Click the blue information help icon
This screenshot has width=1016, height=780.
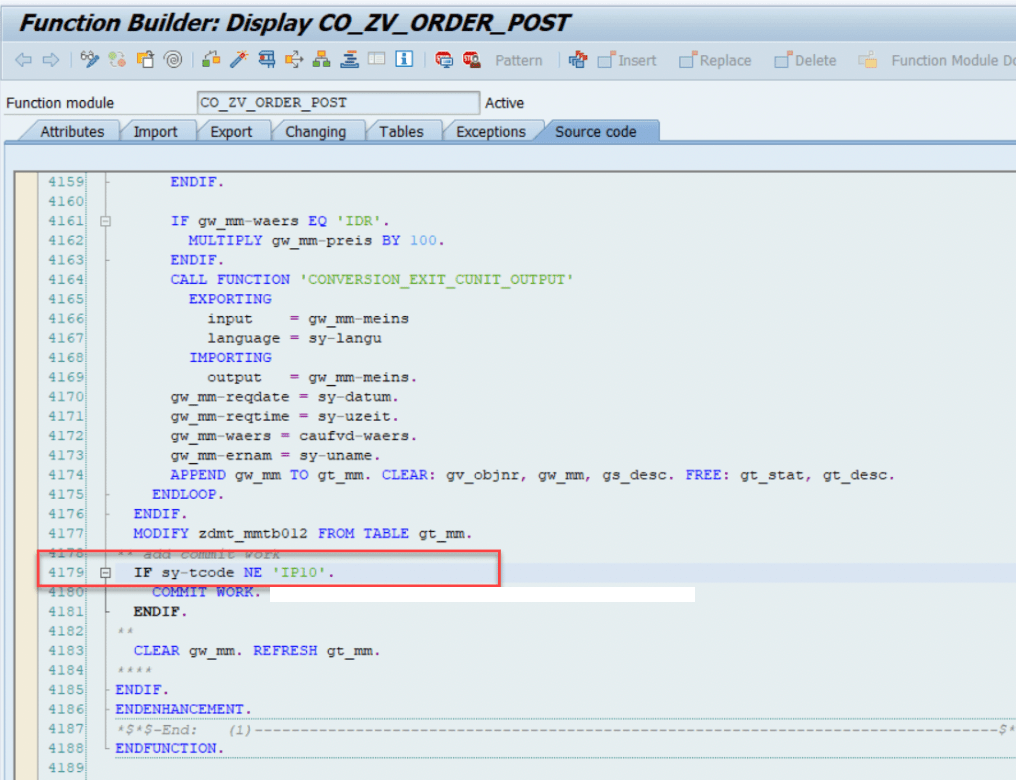click(x=404, y=60)
